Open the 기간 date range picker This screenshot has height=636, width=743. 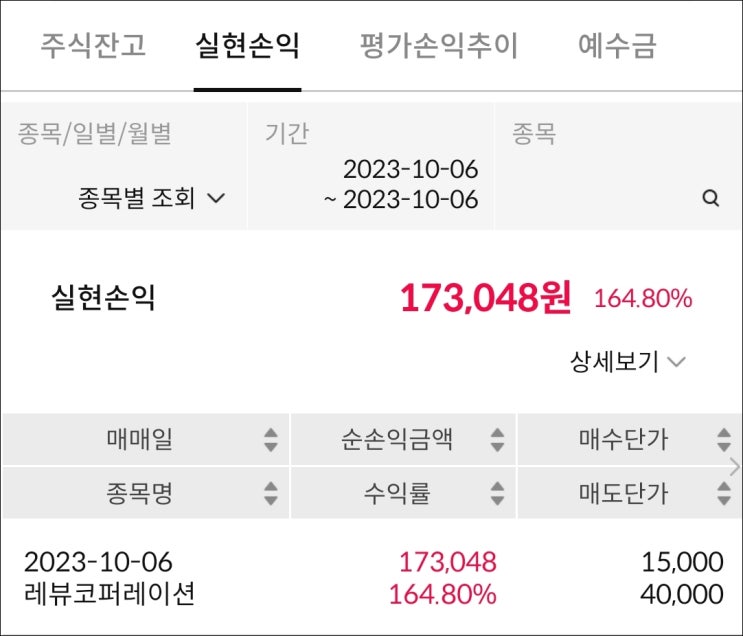pyautogui.click(x=401, y=184)
